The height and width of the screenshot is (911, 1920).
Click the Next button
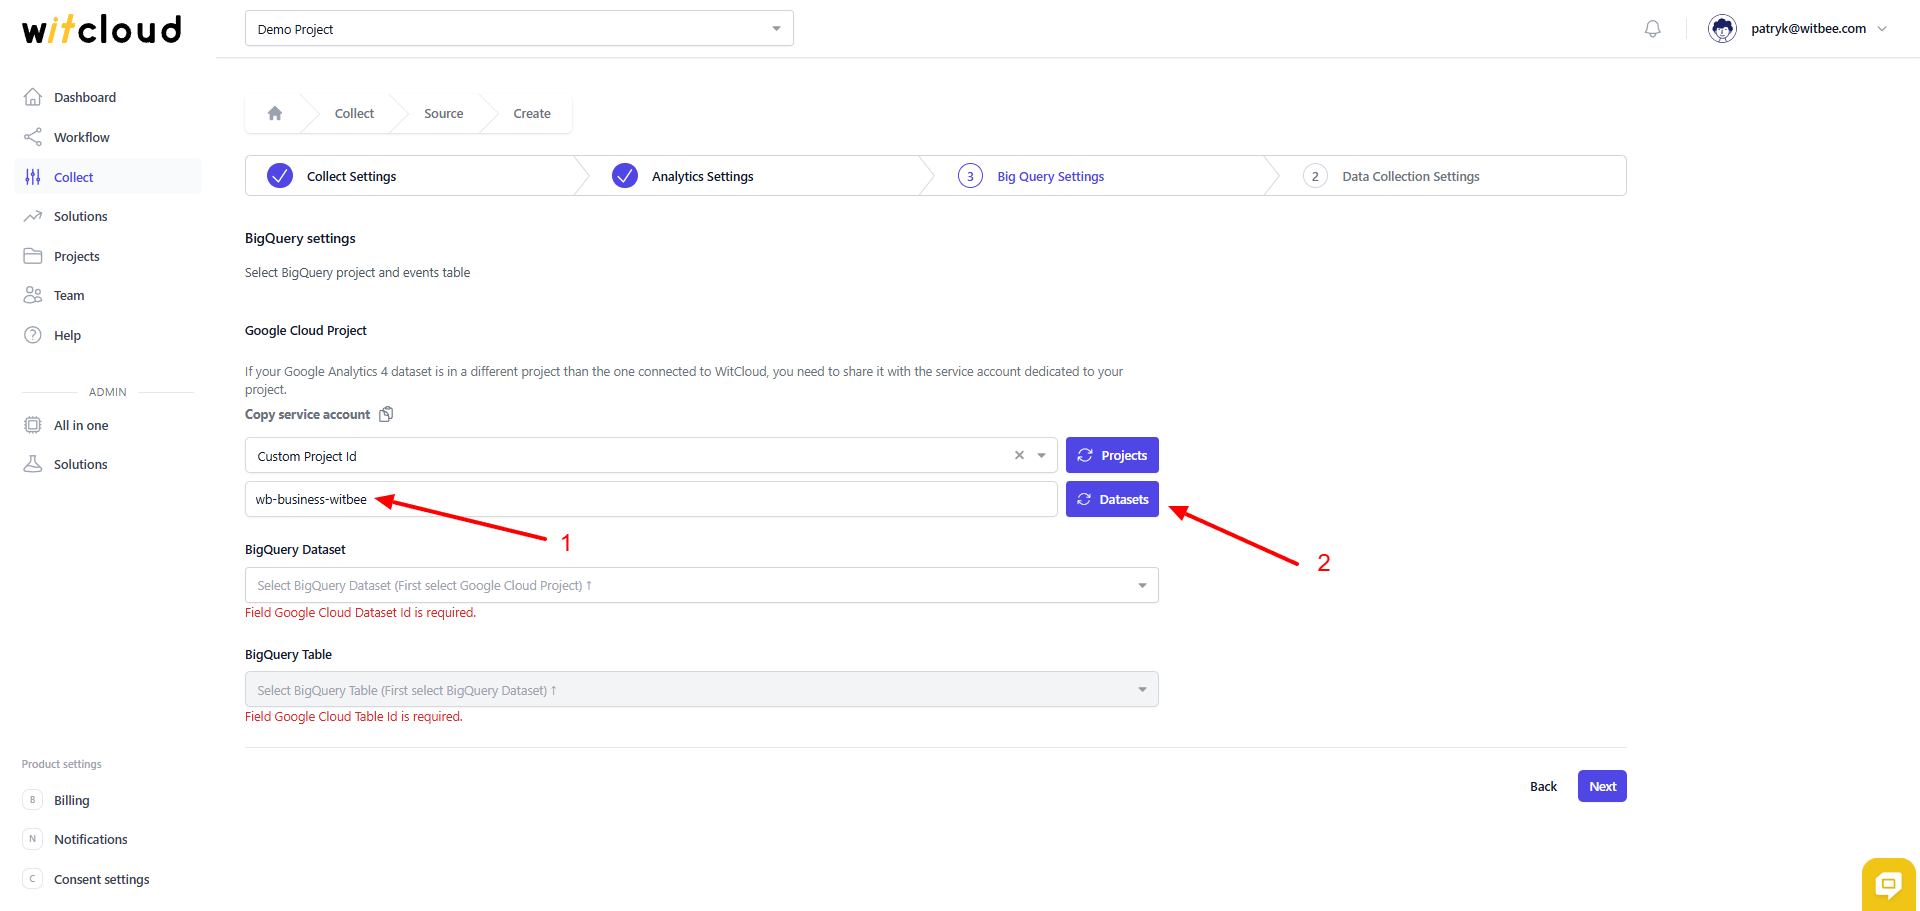pyautogui.click(x=1602, y=786)
